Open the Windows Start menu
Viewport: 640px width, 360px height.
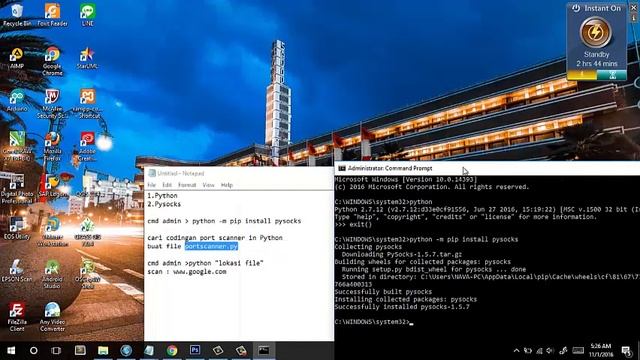[11, 351]
